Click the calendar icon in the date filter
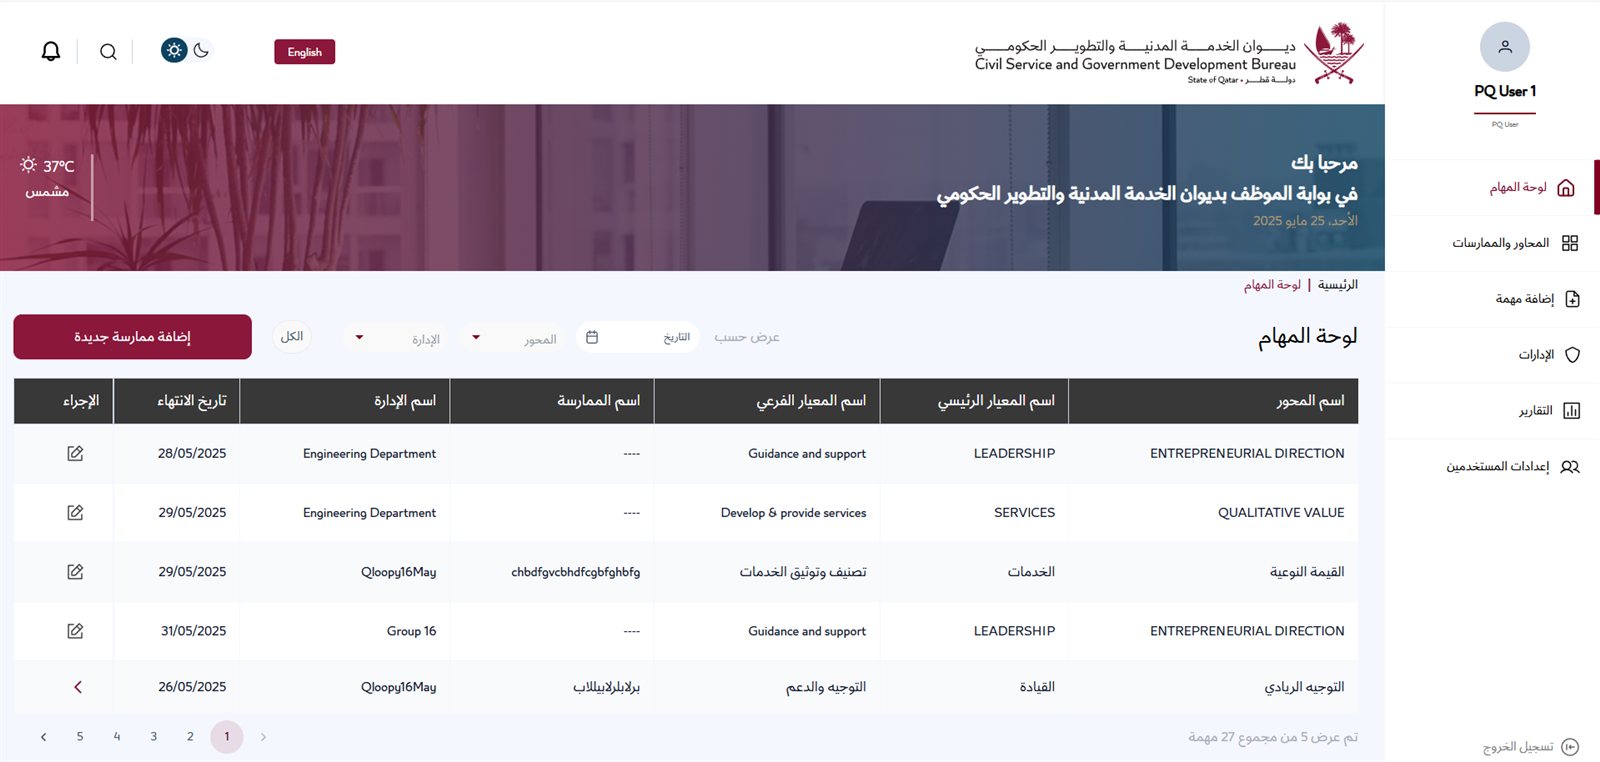Image resolution: width=1600 pixels, height=762 pixels. 592,338
